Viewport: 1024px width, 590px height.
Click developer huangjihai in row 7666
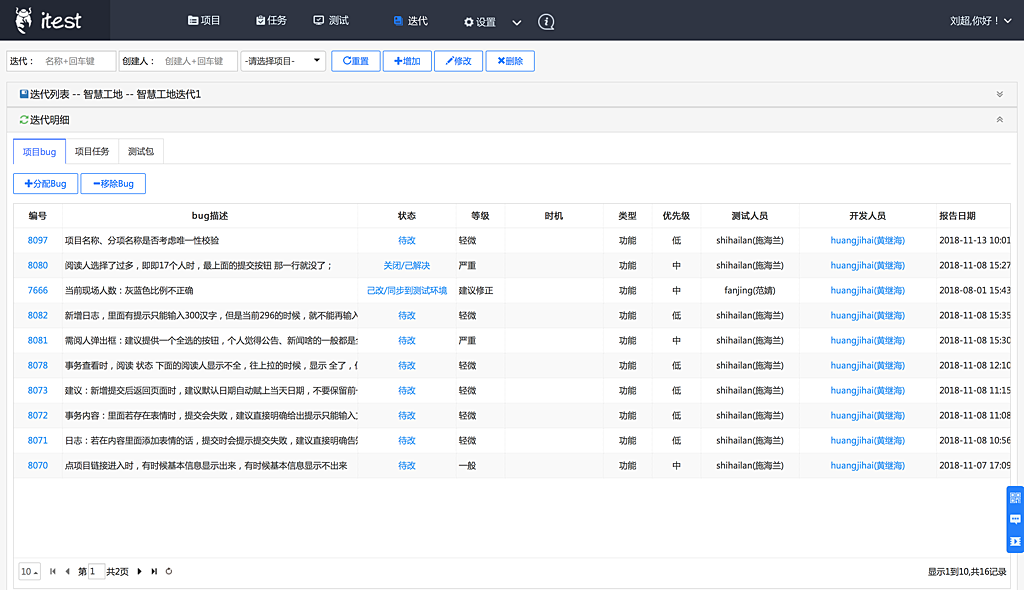pyautogui.click(x=867, y=290)
